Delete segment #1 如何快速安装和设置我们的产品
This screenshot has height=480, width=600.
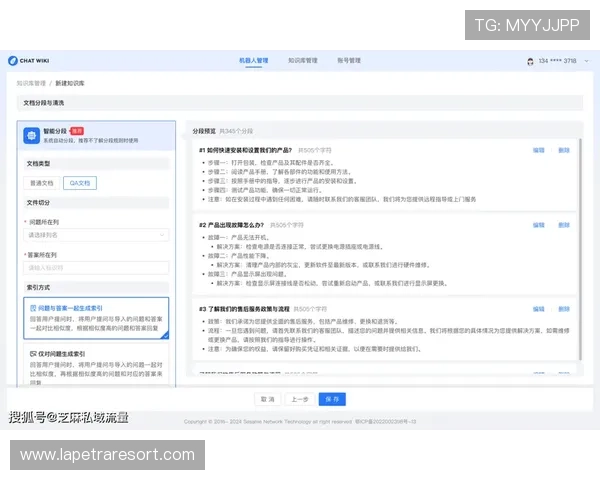point(564,150)
